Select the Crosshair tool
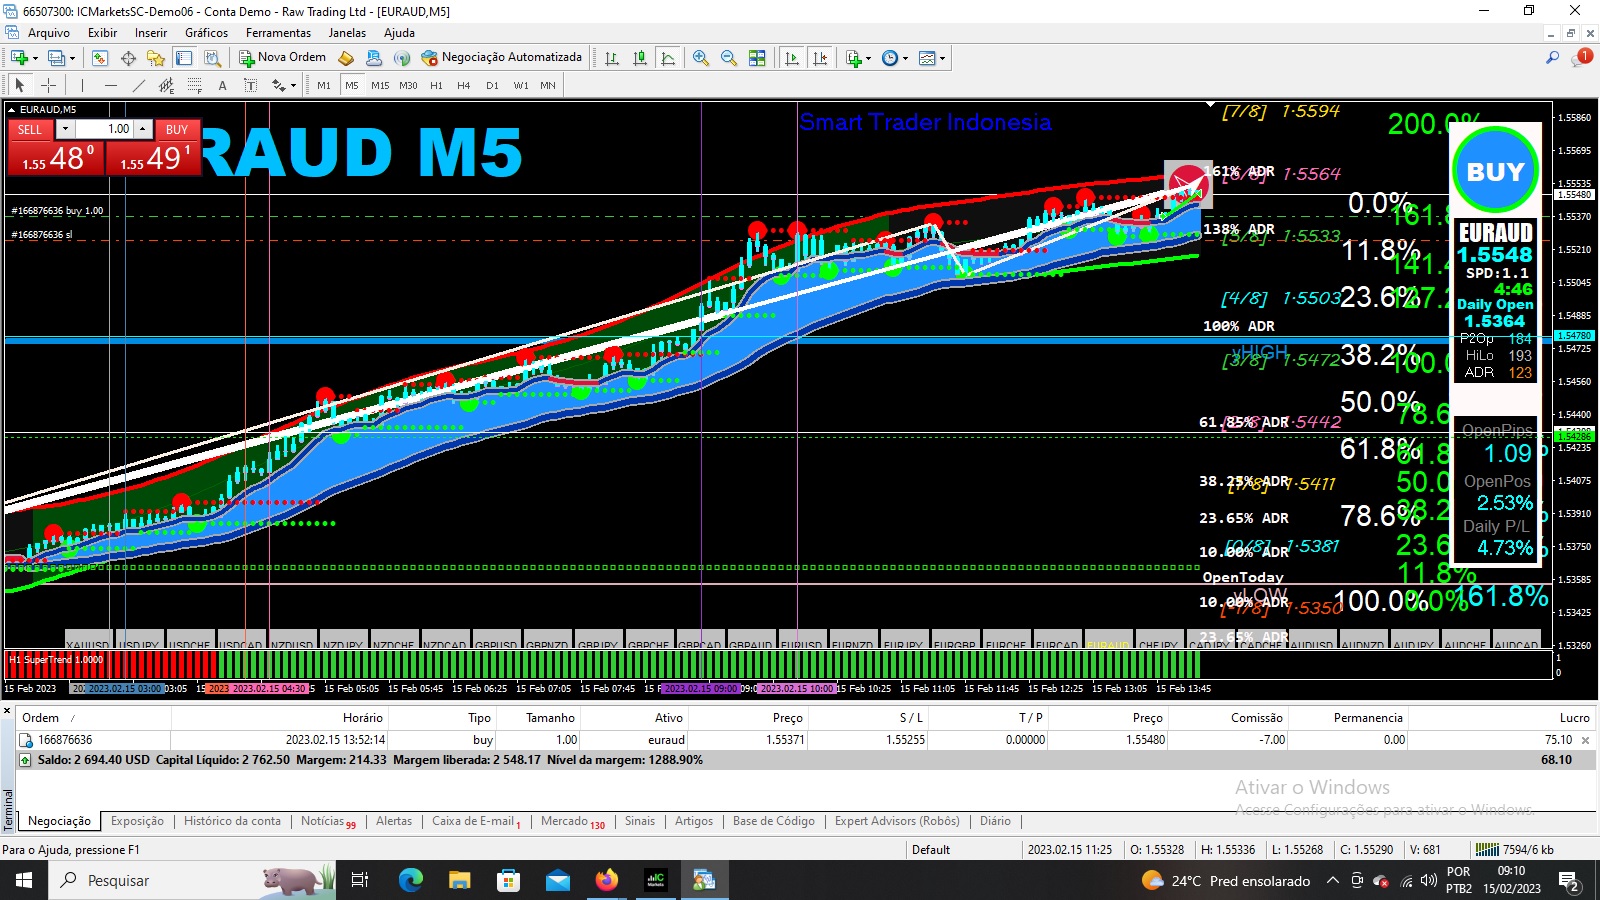This screenshot has width=1600, height=900. (48, 85)
